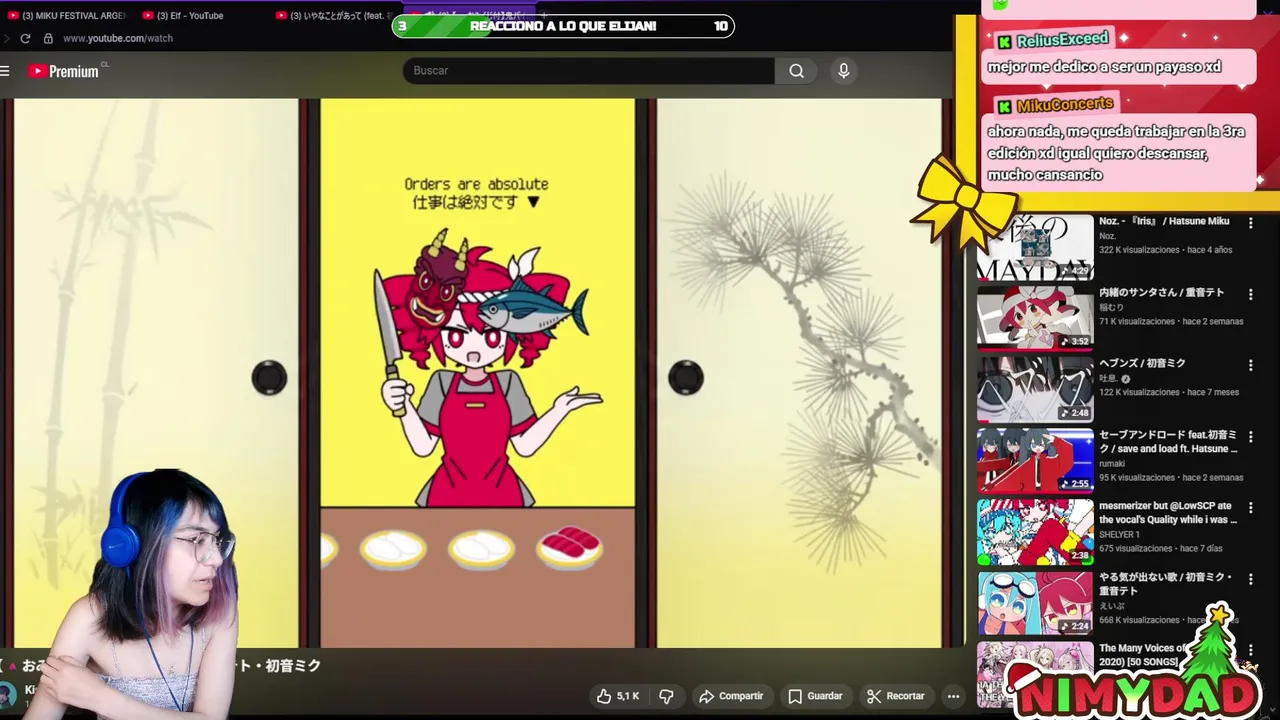The image size is (1280, 720).
Task: Open the セーブアンドロード video thumbnail
Action: click(1035, 460)
